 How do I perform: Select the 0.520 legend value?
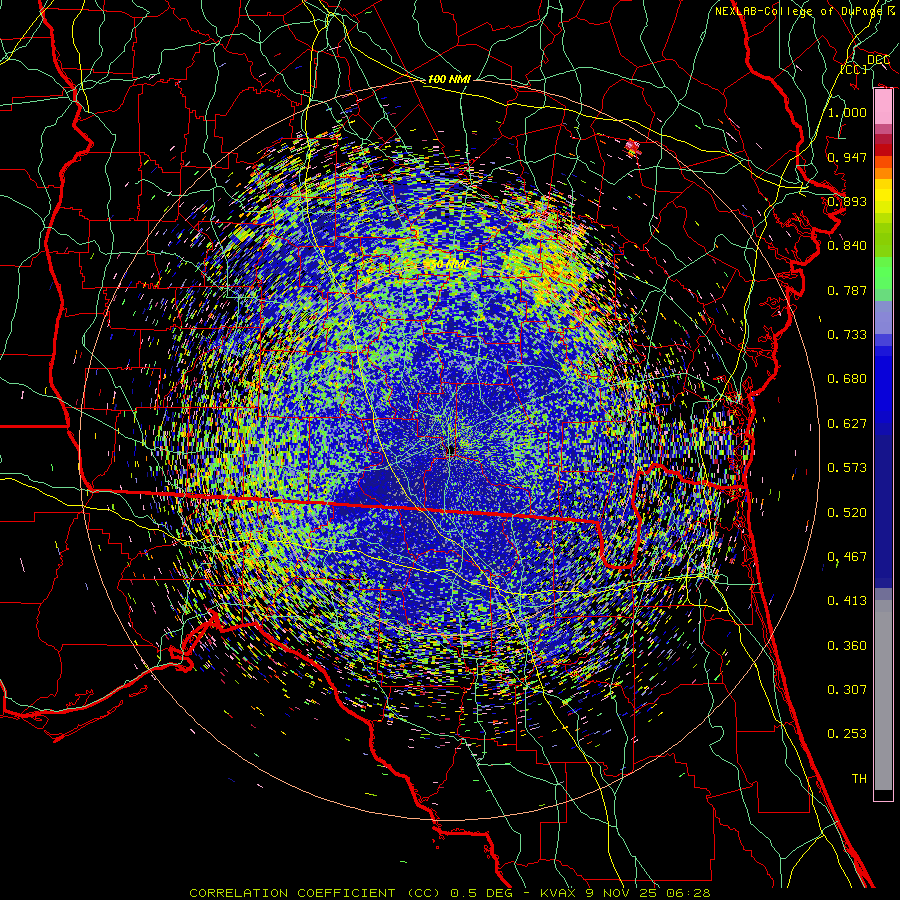point(847,512)
